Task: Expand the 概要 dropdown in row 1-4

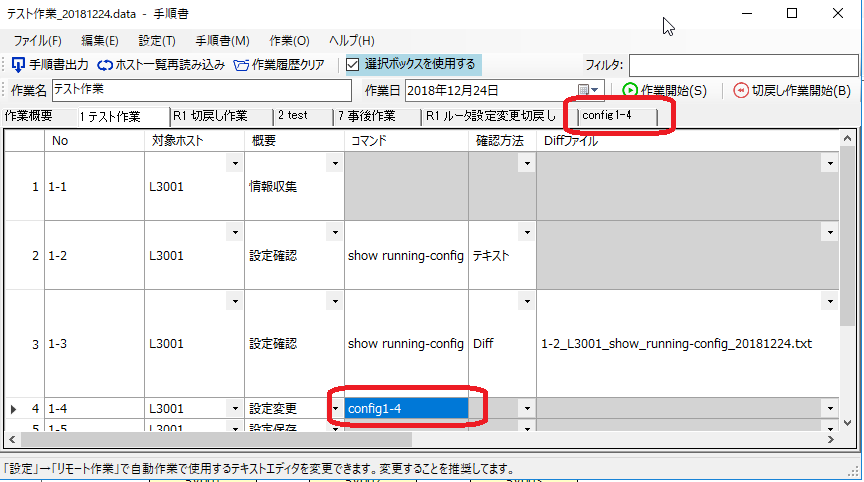Action: click(x=334, y=408)
